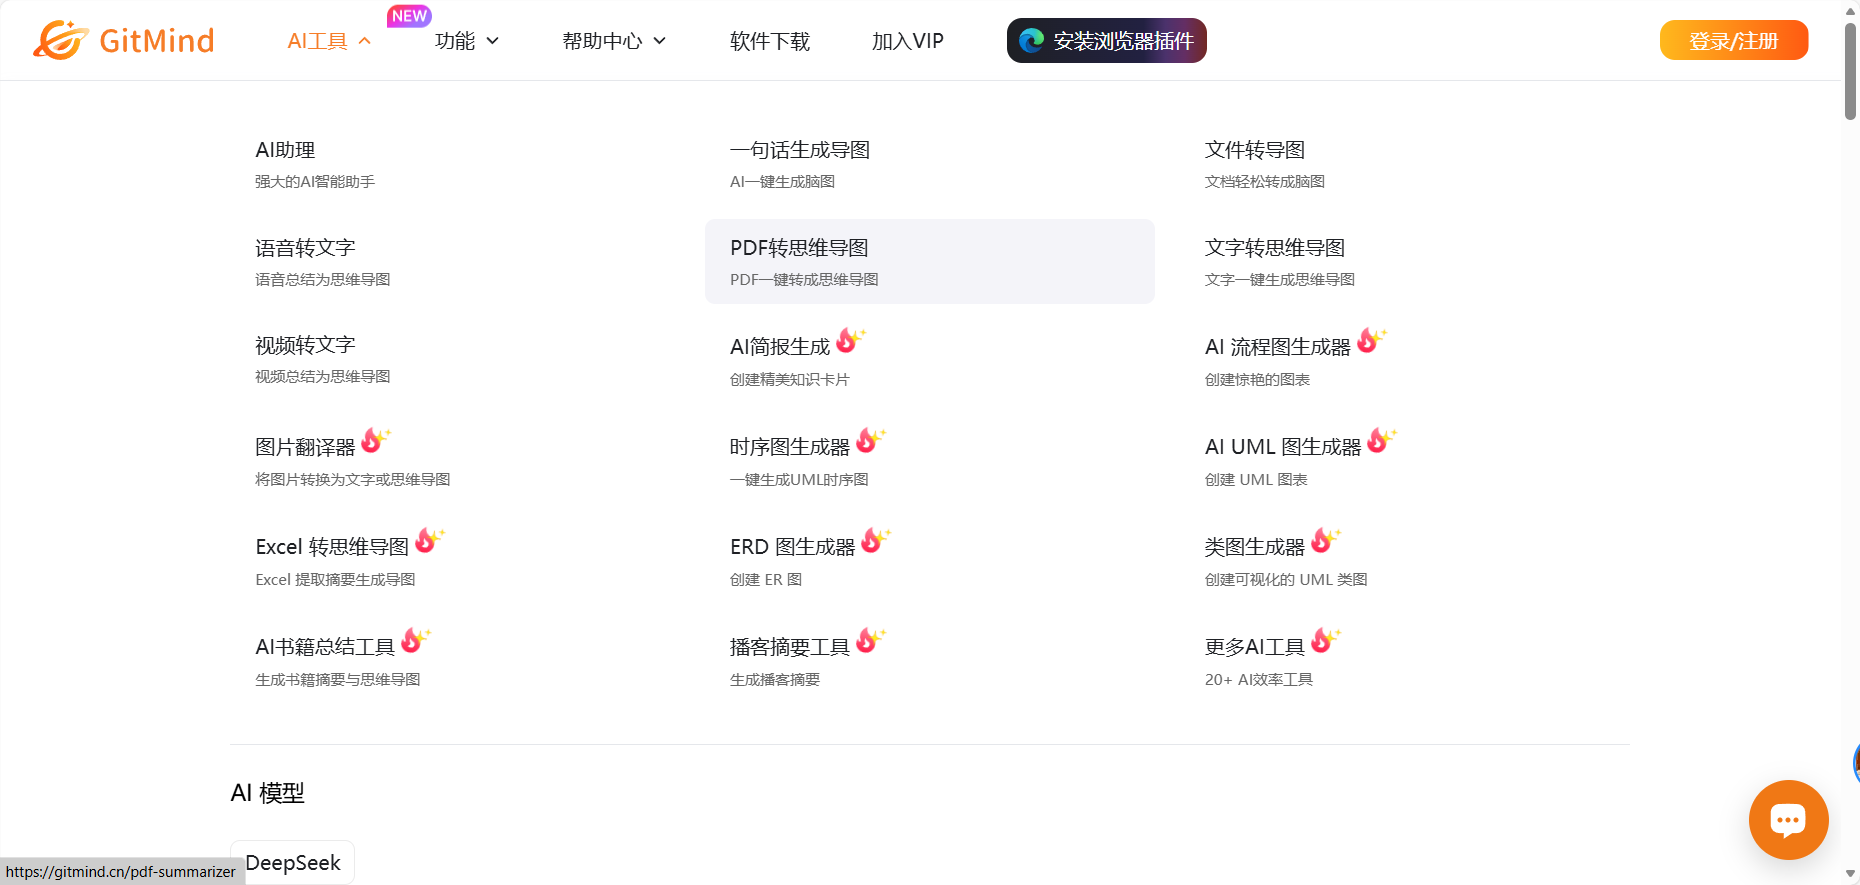Screen dimensions: 1860x885
Task: Choose the 语音转文字 tool
Action: 305,248
